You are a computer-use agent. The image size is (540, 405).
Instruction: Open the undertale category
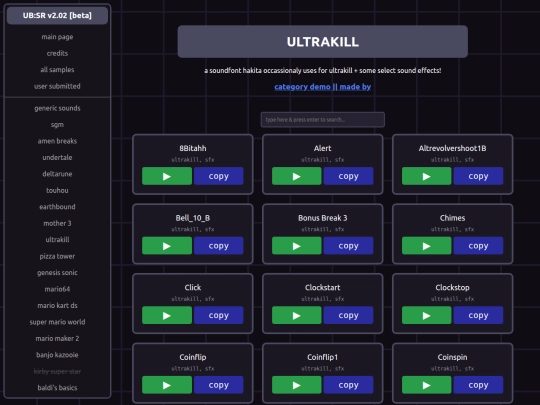[57, 157]
